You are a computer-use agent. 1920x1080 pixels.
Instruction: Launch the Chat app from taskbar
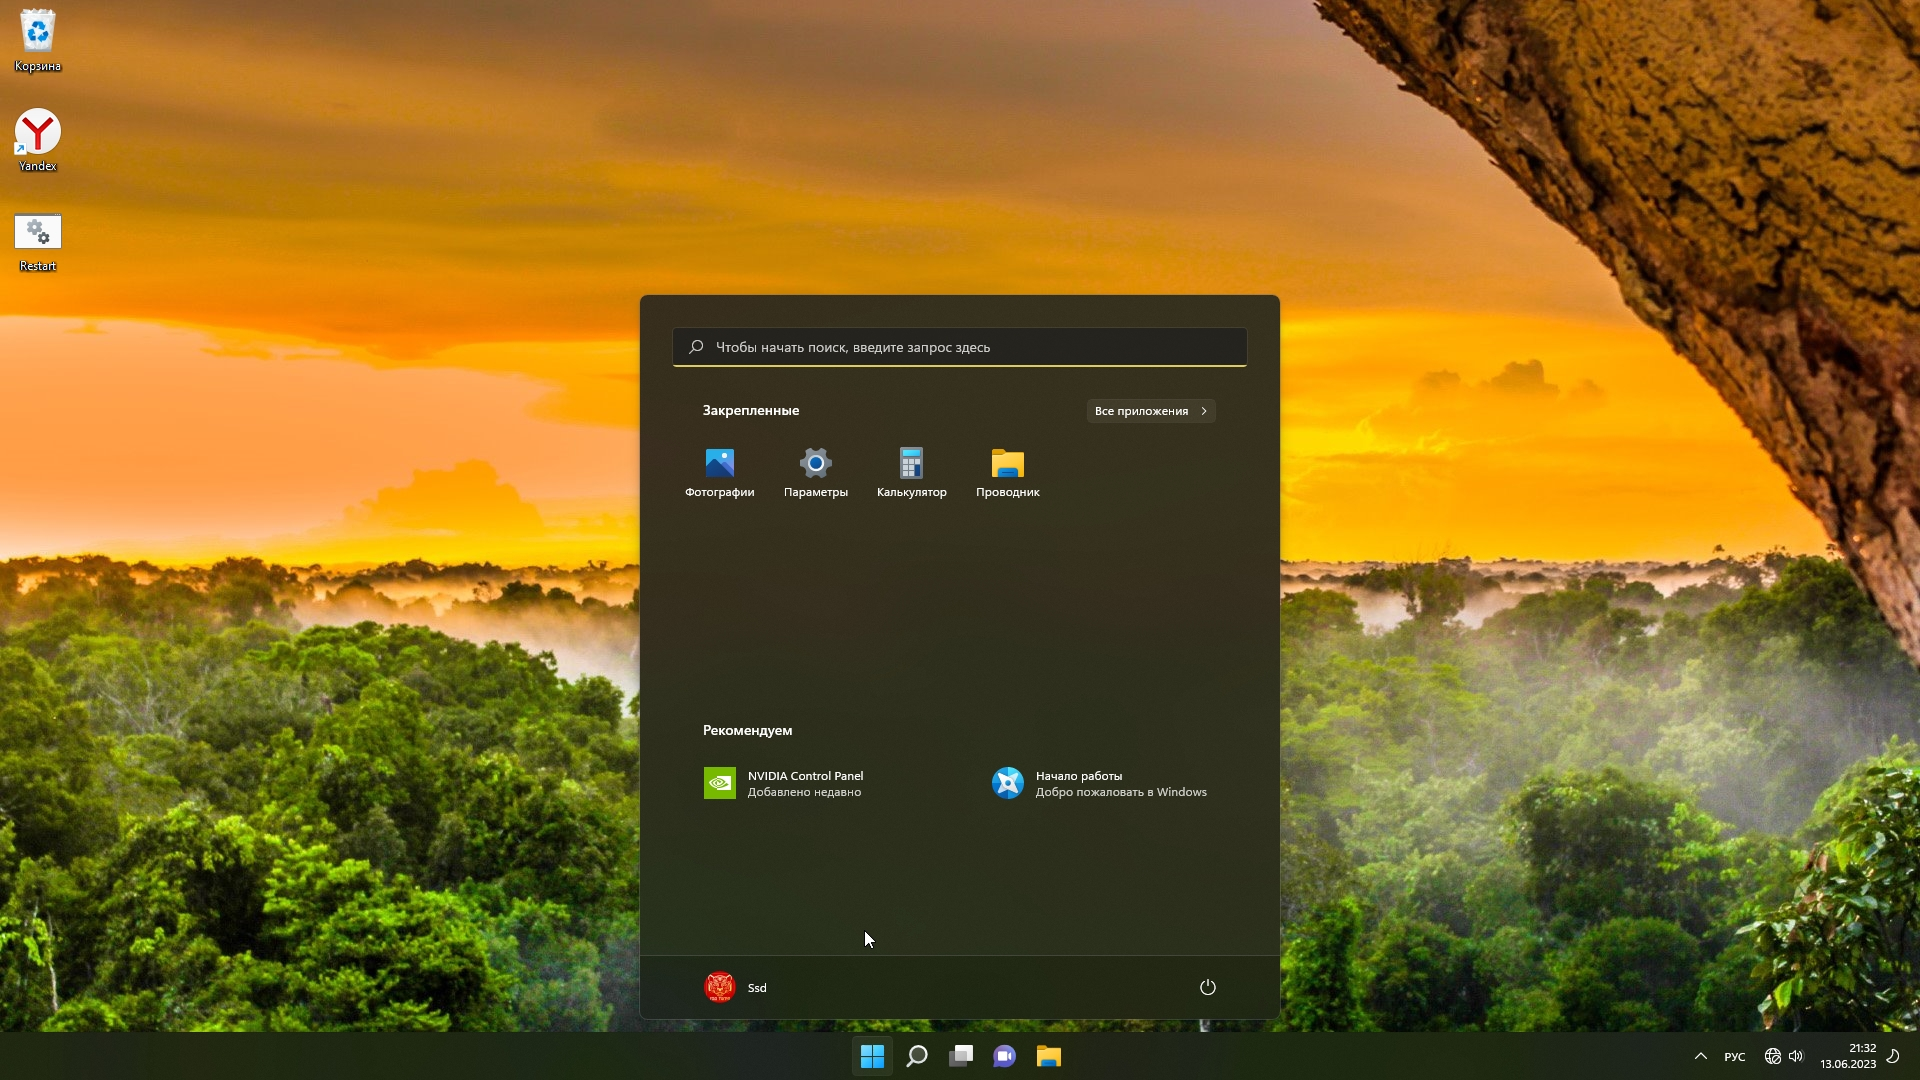coord(1005,1056)
